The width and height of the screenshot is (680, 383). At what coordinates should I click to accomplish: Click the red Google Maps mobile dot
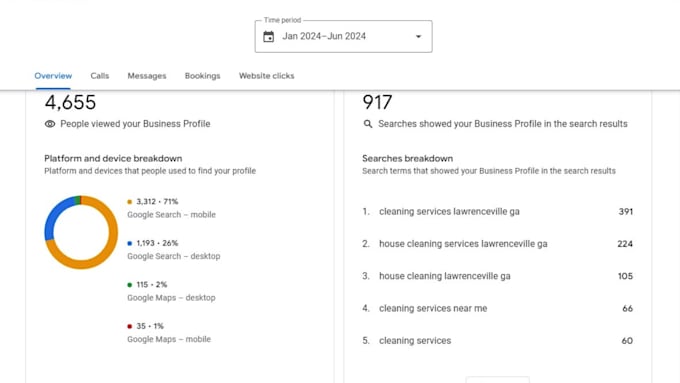[129, 326]
